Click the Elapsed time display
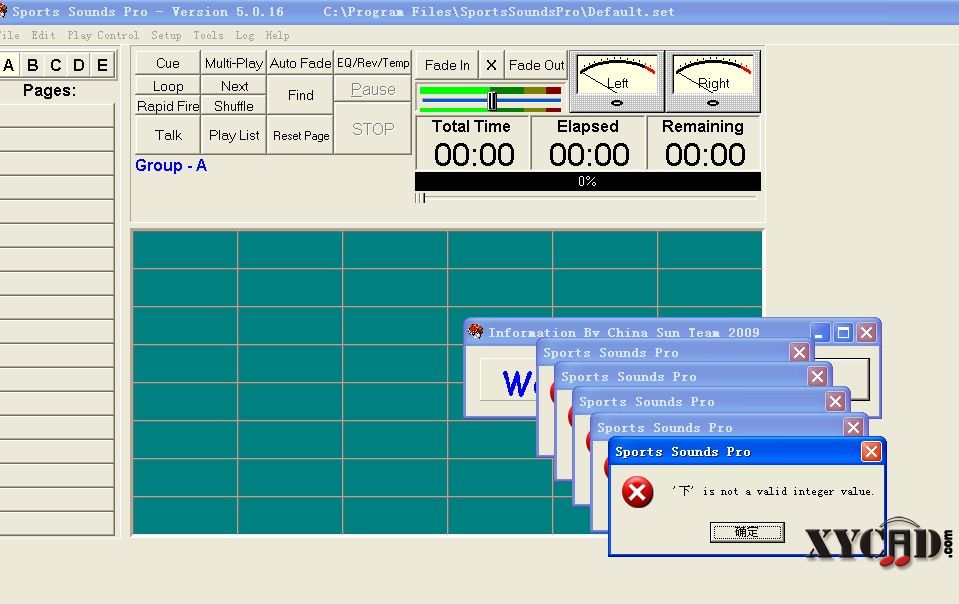959x604 pixels. pyautogui.click(x=588, y=143)
